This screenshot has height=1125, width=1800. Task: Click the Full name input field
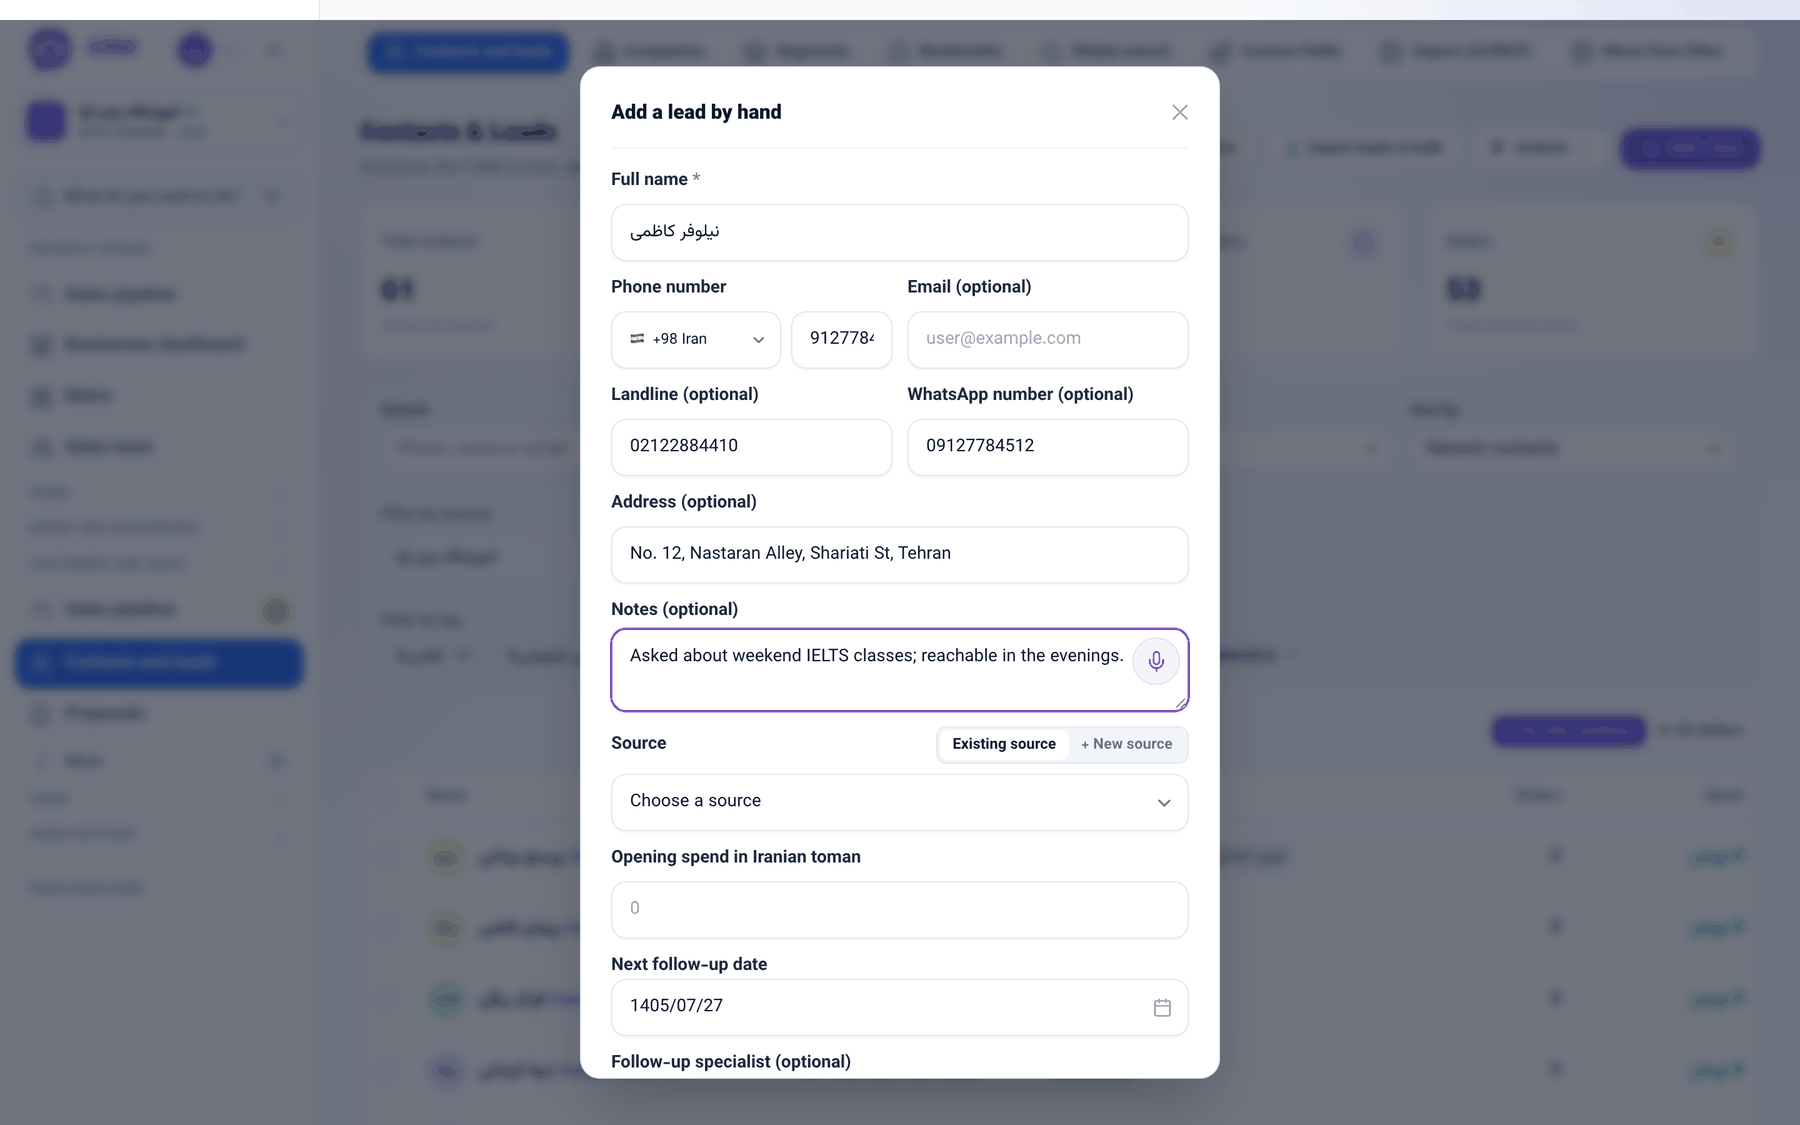(900, 232)
